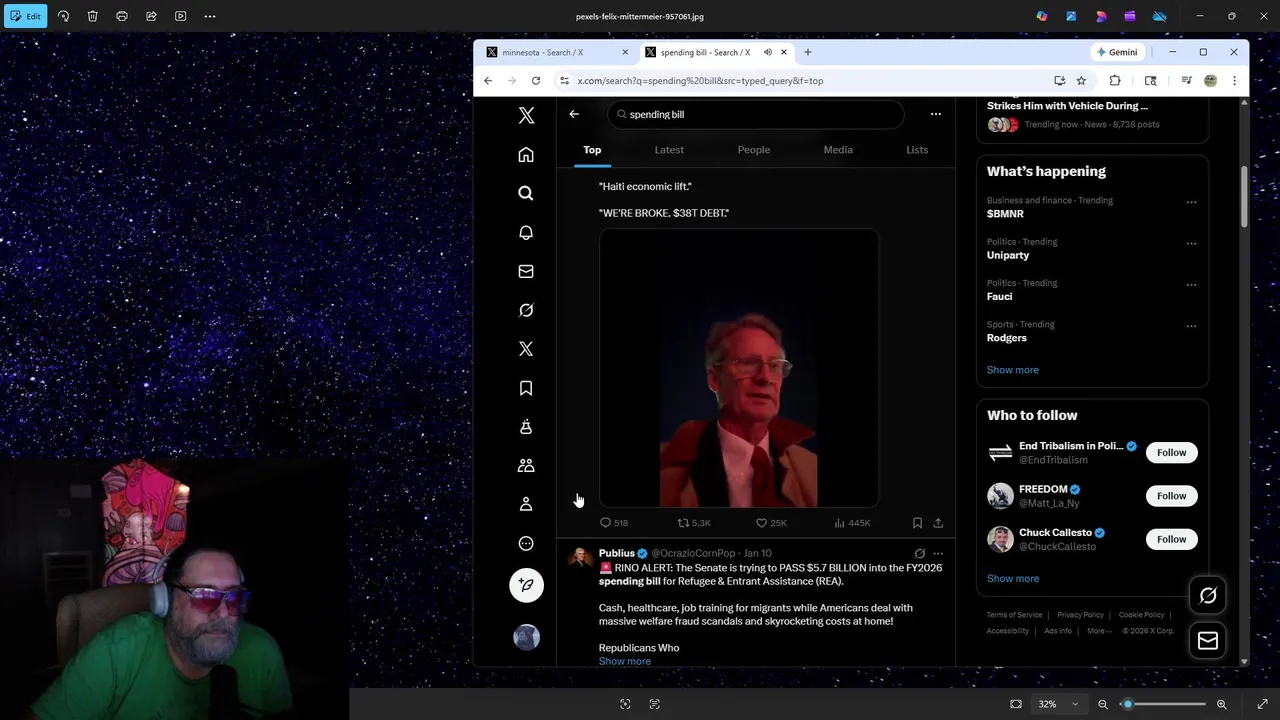
Task: Click Show more on Publius post
Action: click(x=625, y=661)
